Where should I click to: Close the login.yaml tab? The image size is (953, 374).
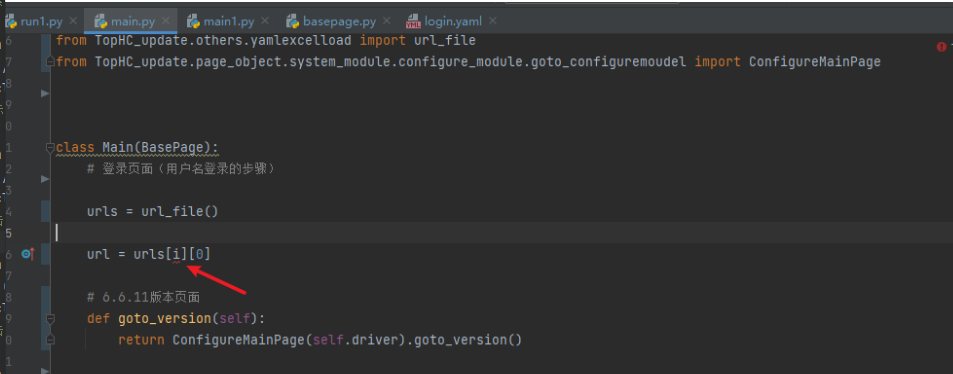[x=492, y=21]
